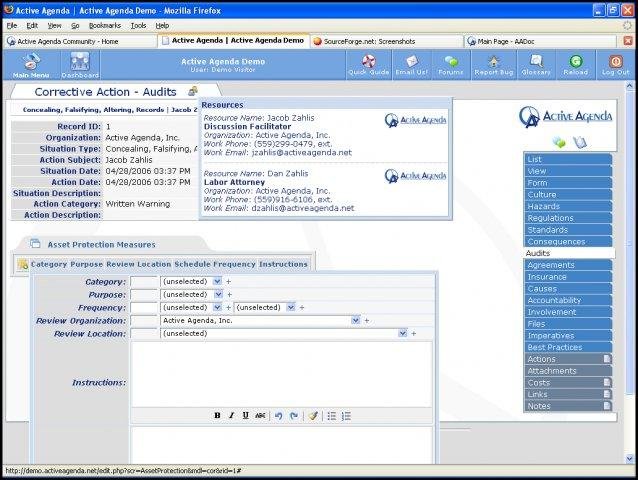638x480 pixels.
Task: Click the unordered bullet list icon
Action: pos(332,416)
